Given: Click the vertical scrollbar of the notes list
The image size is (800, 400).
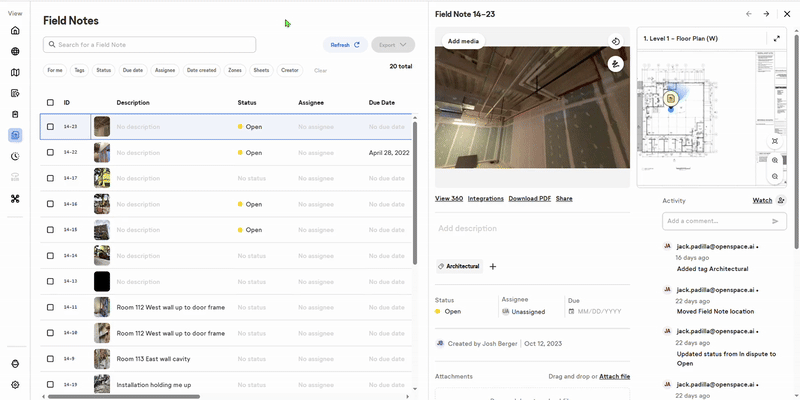Looking at the screenshot, I should (415, 193).
